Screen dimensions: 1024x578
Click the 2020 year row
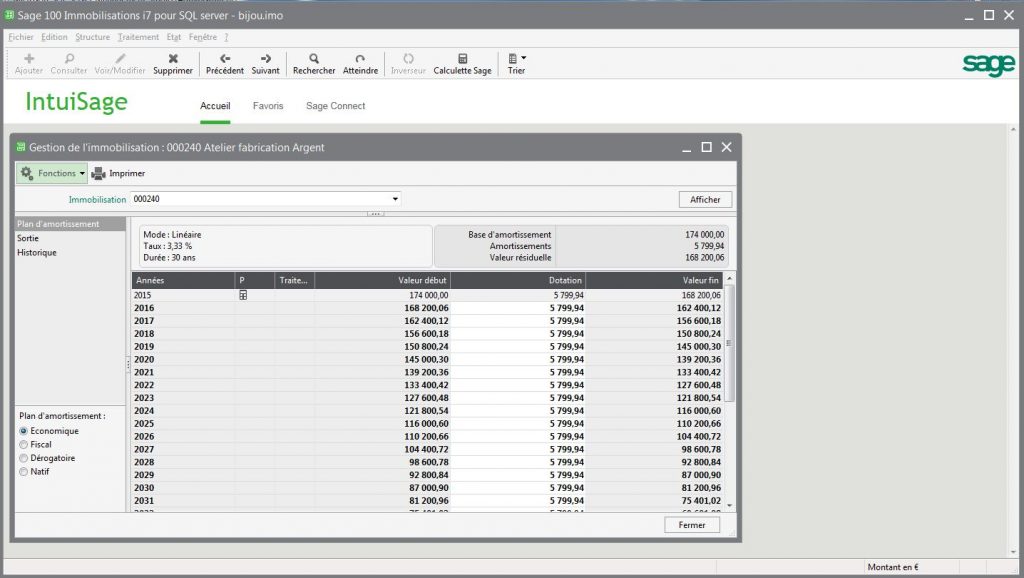(x=427, y=360)
